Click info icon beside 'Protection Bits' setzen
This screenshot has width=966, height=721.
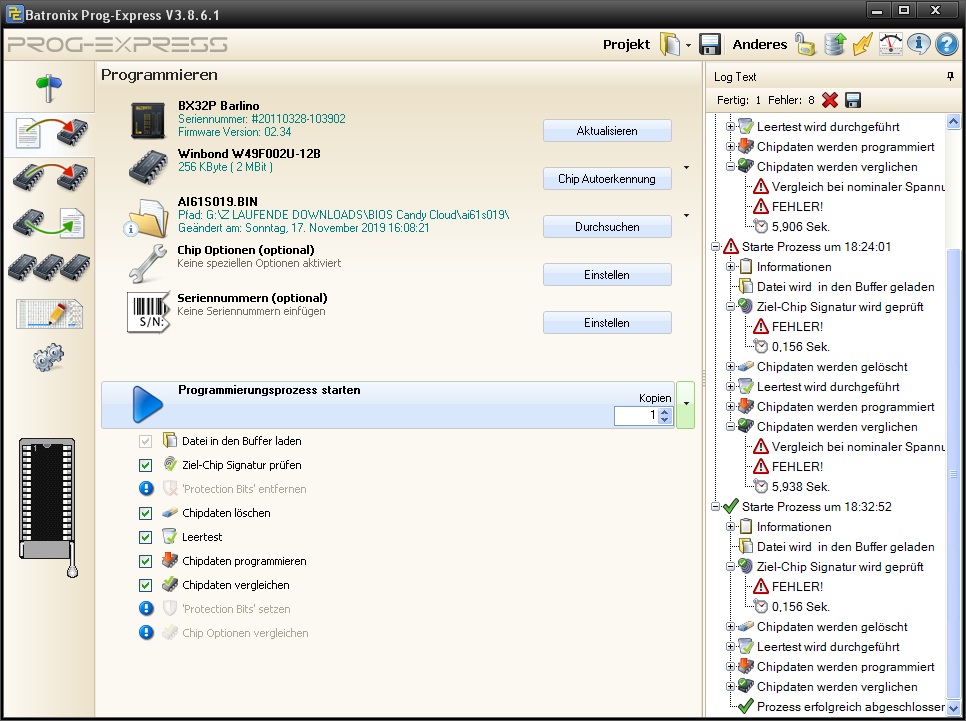coord(146,609)
